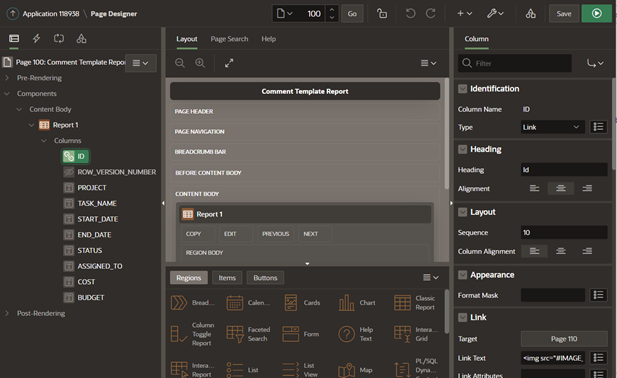Viewport: 617px width, 378px height.
Task: Select the gallery Regions tab
Action: pos(188,278)
